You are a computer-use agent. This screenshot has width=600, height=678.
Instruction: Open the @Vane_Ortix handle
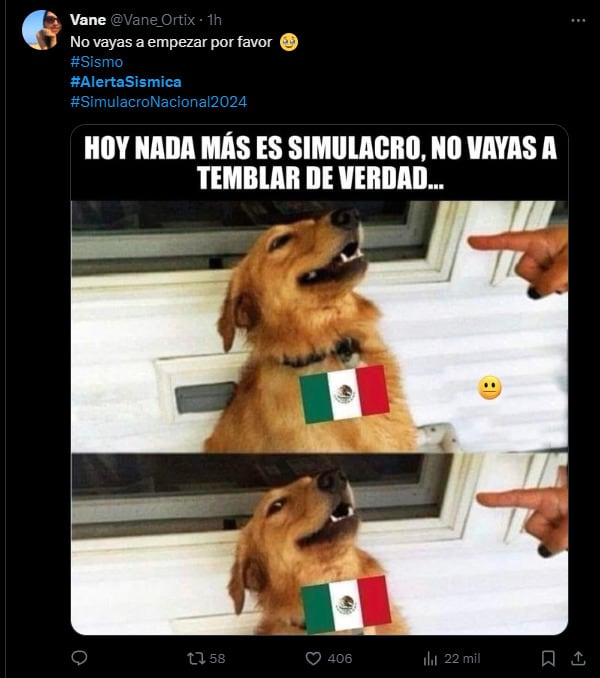[x=153, y=20]
